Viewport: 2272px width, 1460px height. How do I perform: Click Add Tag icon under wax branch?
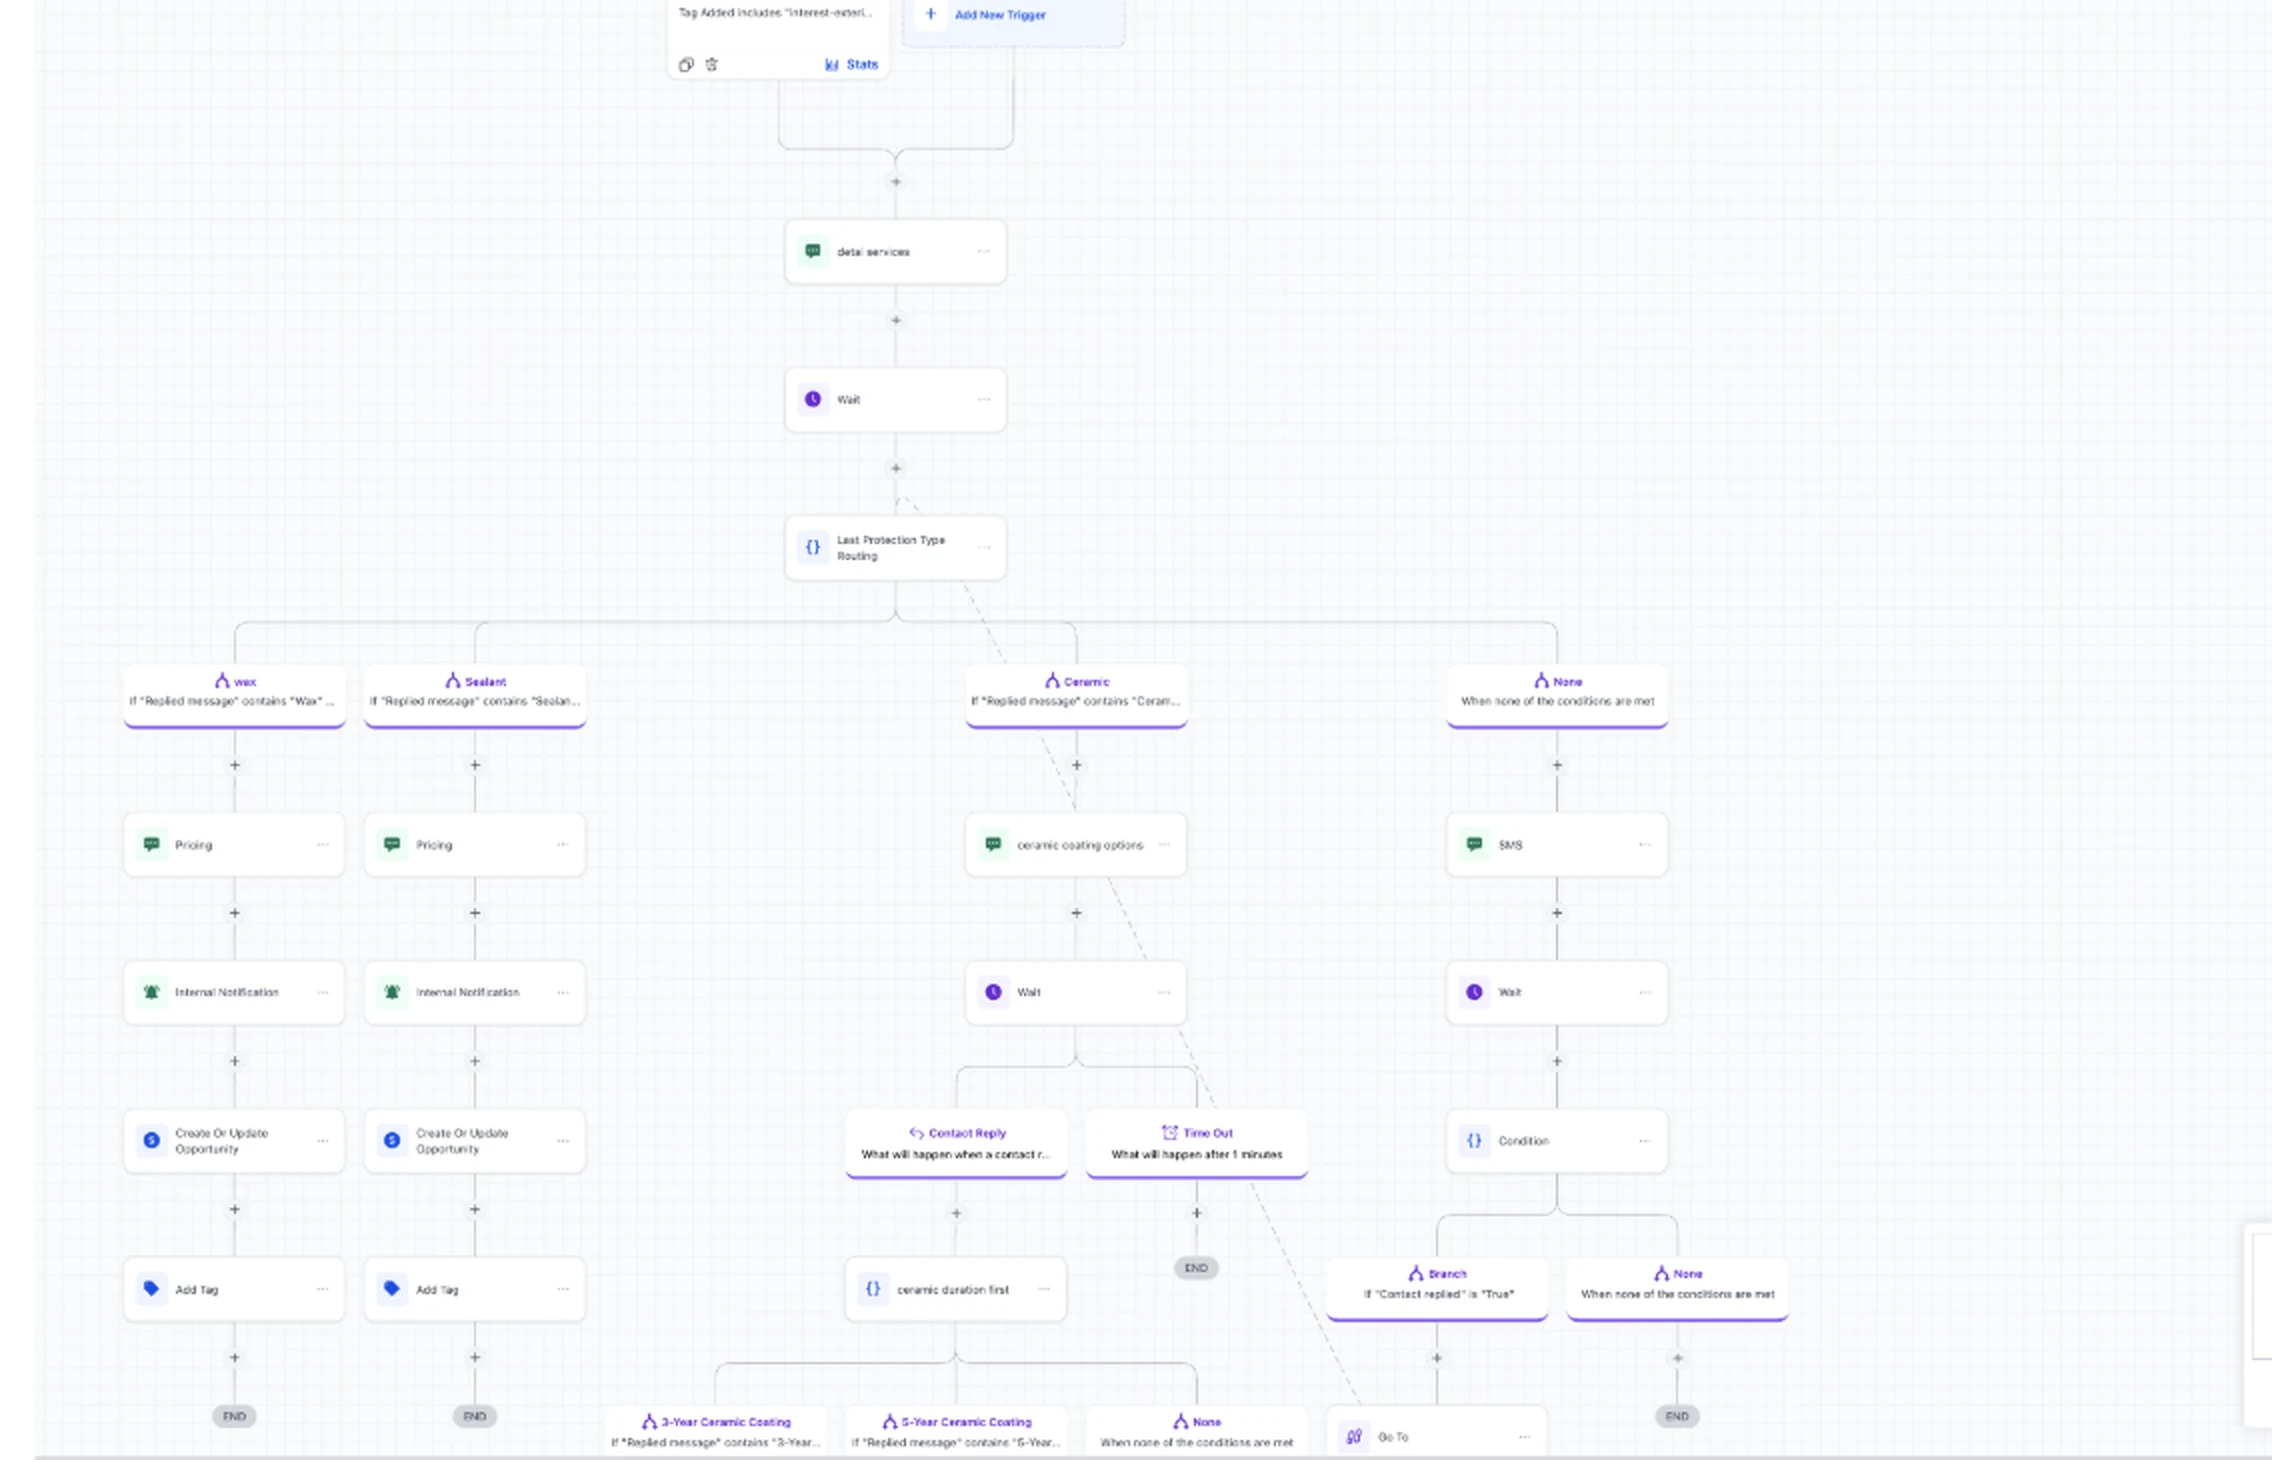[x=152, y=1288]
